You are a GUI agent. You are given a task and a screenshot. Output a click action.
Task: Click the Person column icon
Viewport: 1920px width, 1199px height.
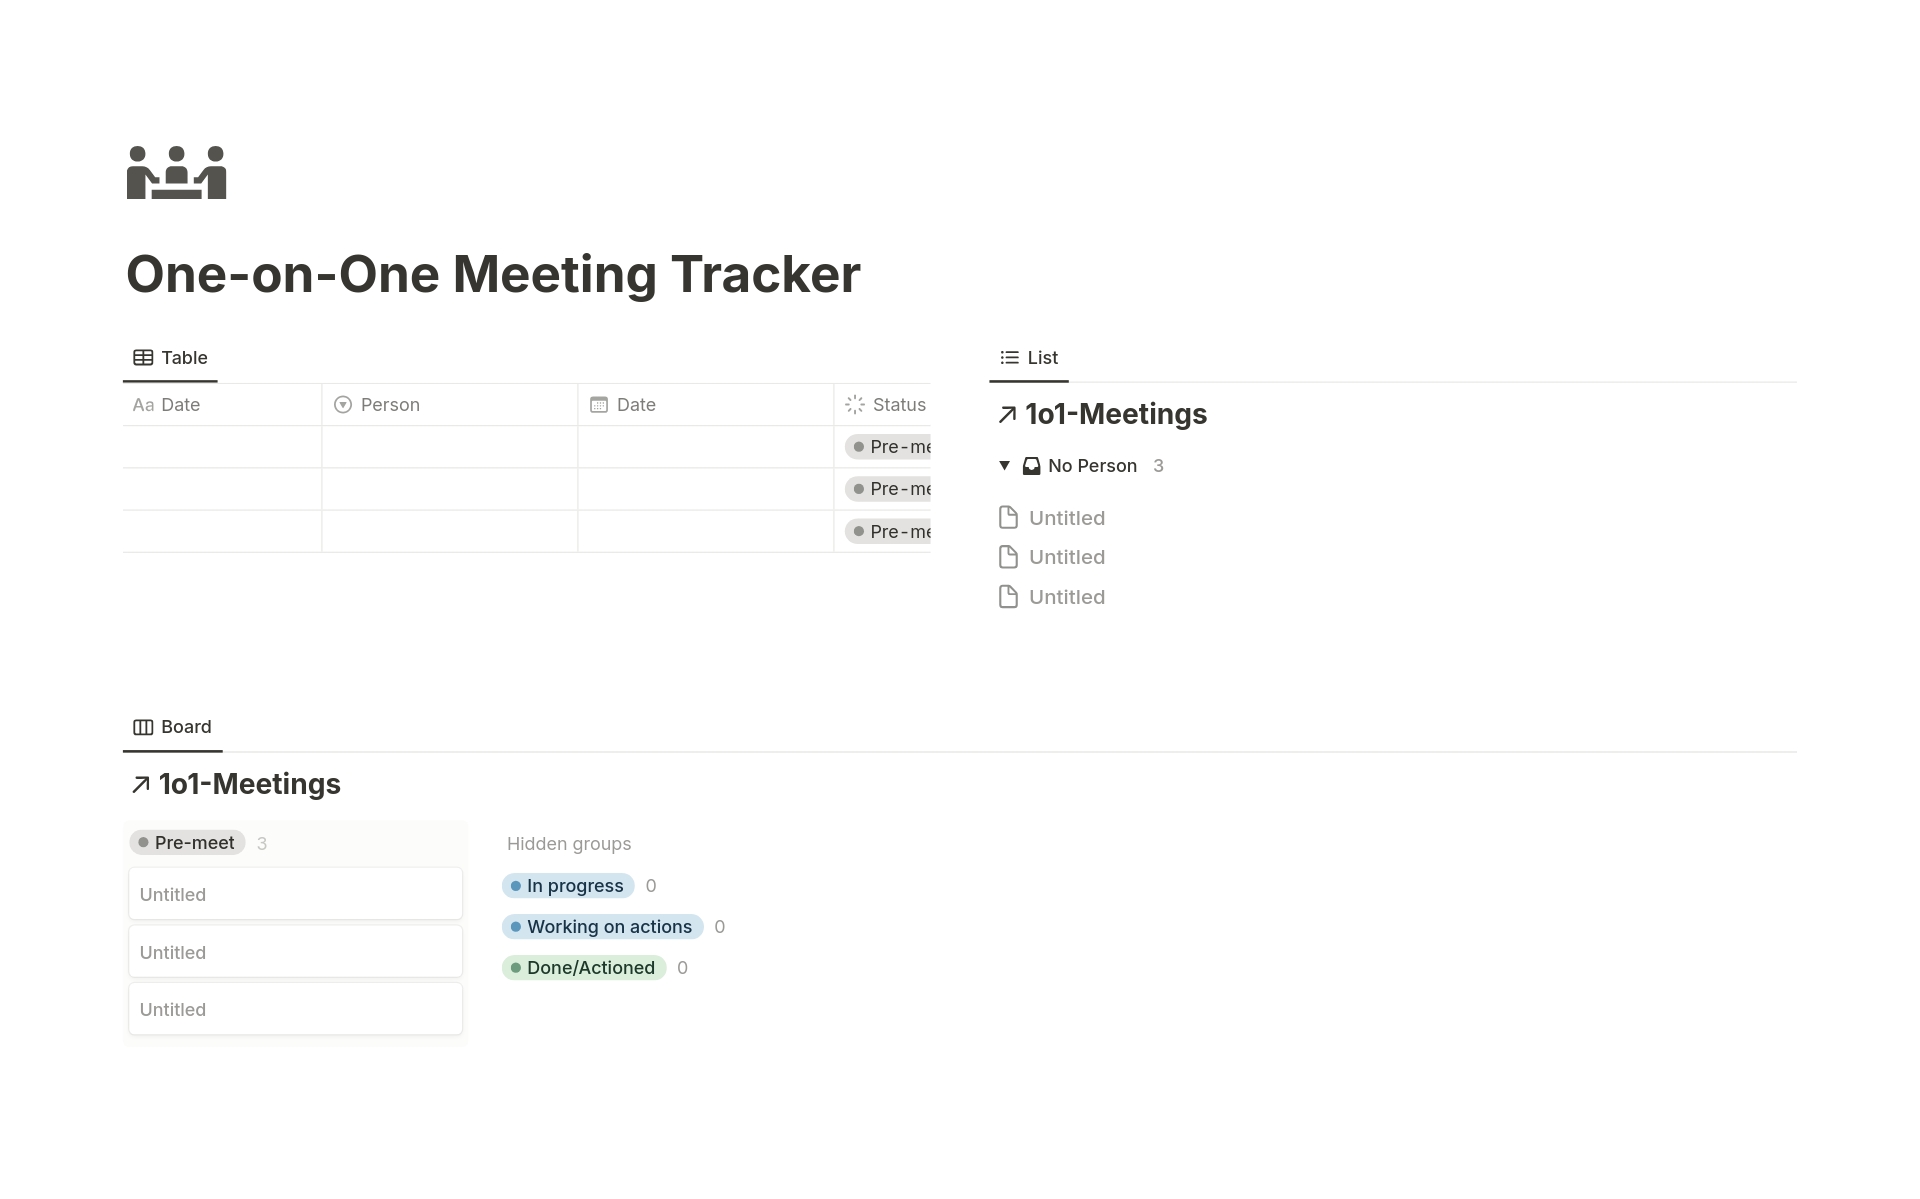tap(343, 403)
